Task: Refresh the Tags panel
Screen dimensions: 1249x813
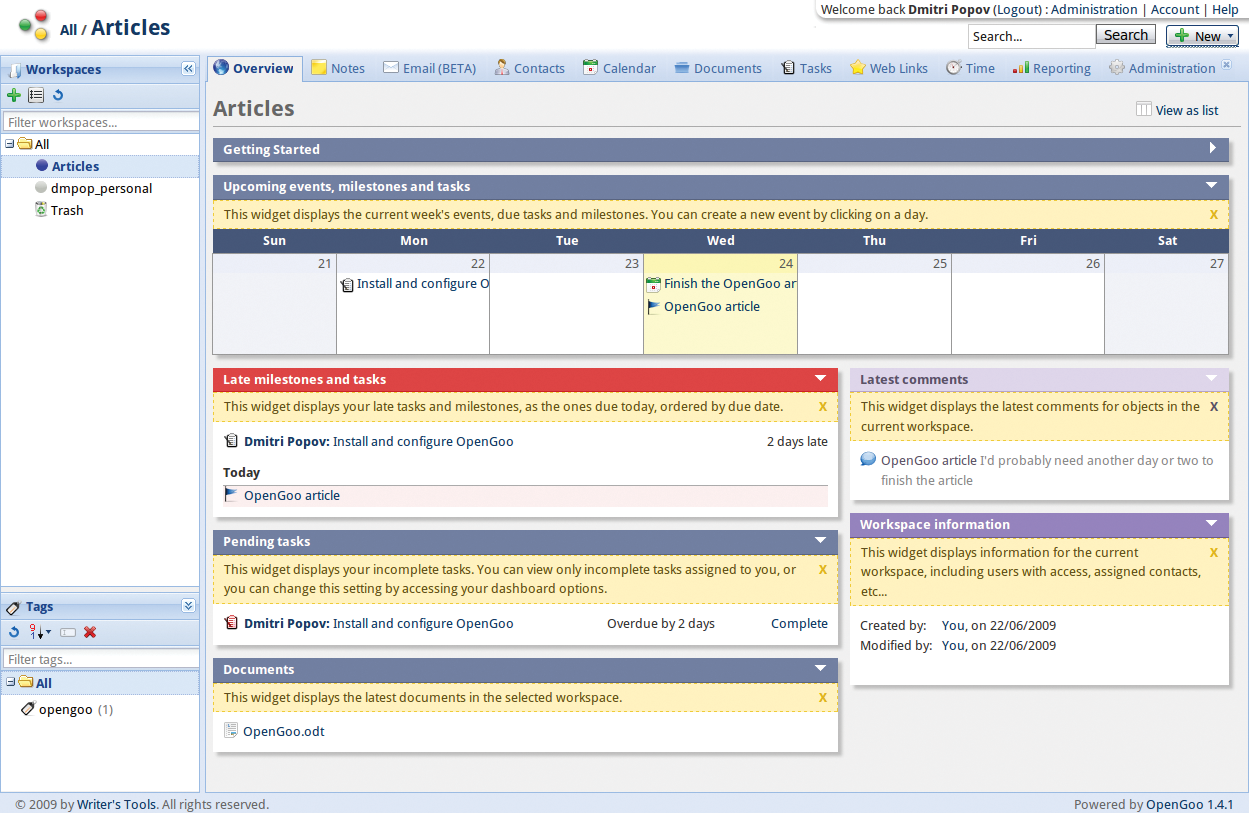Action: pos(14,632)
